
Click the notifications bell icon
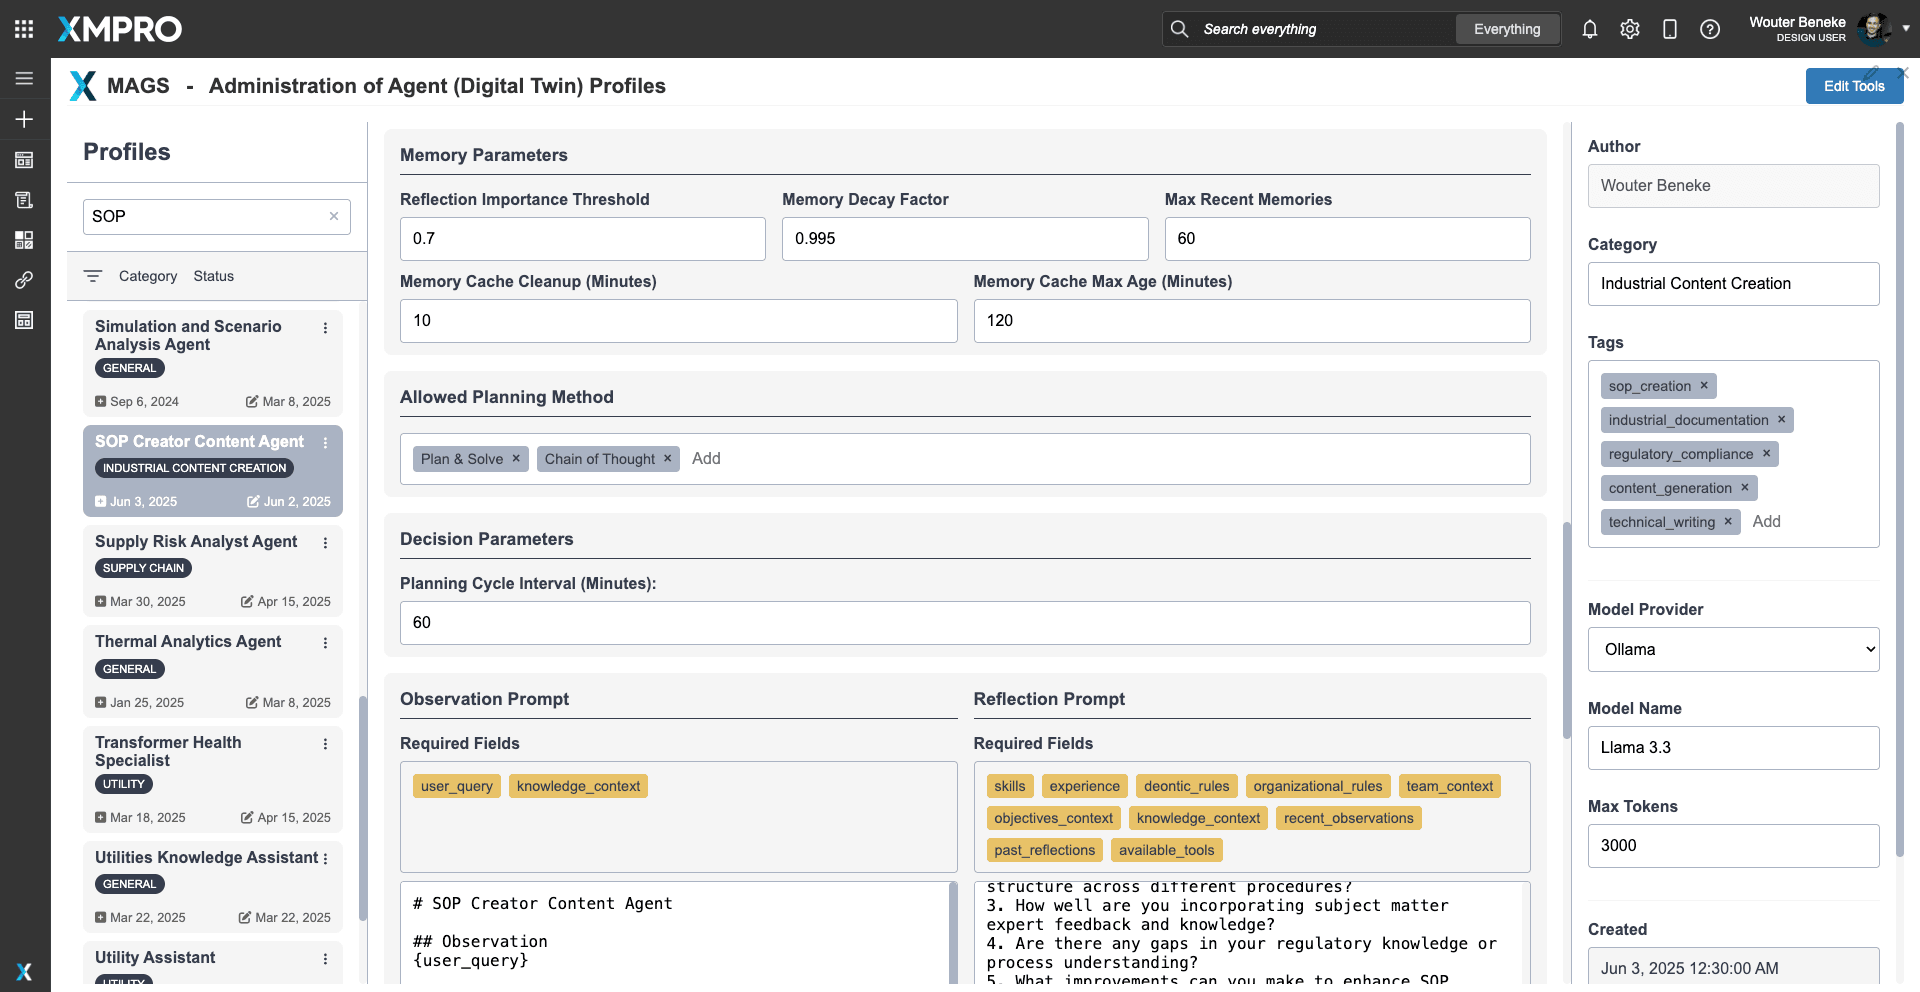tap(1589, 29)
